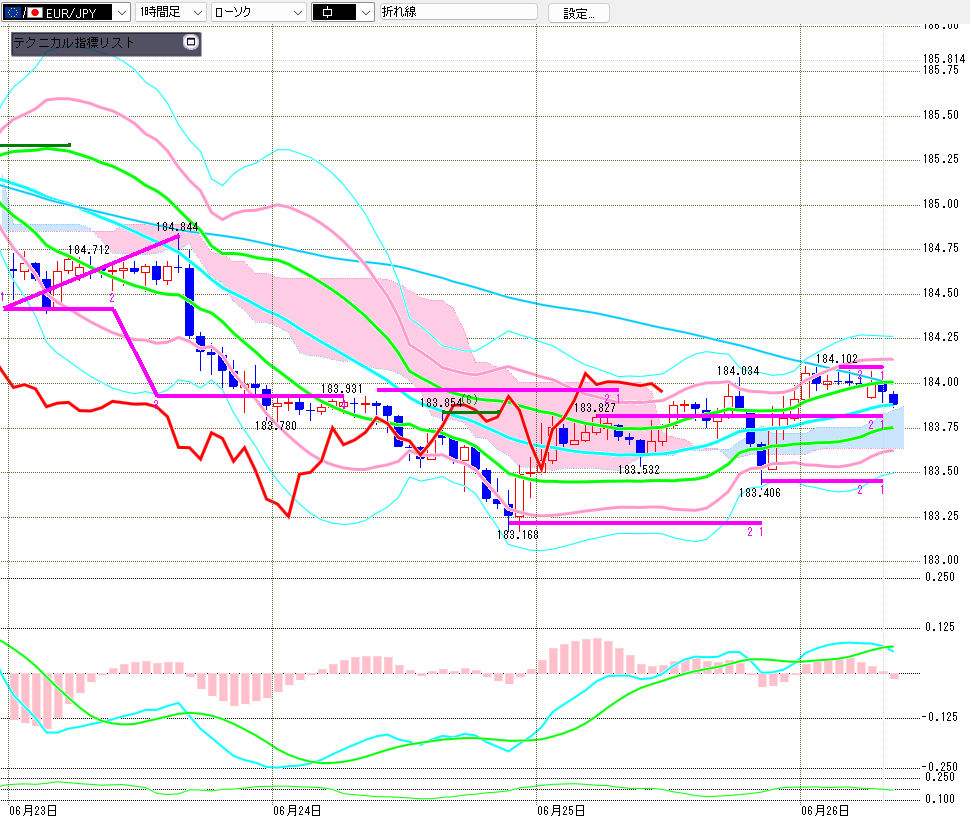Click the 184.712 price label
The height and width of the screenshot is (818, 970).
coord(88,250)
